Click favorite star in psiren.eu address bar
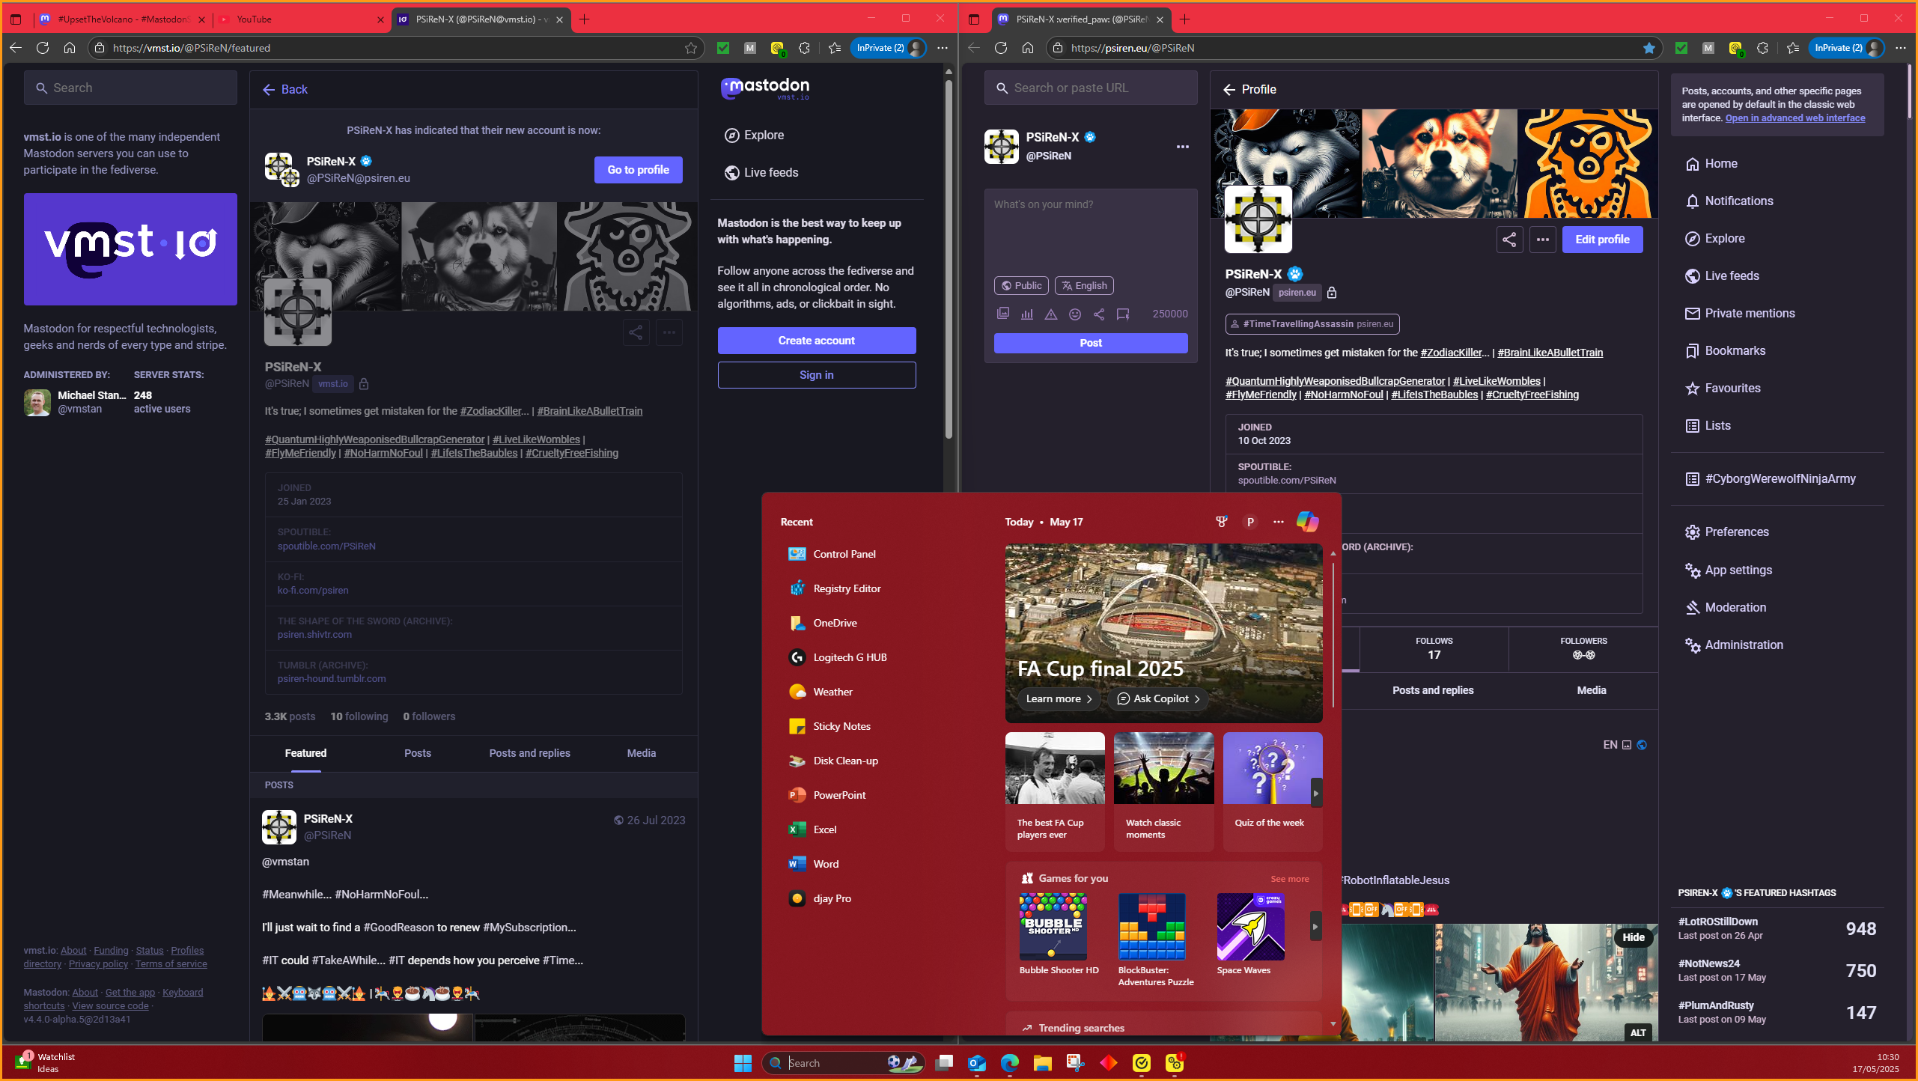 [x=1649, y=48]
